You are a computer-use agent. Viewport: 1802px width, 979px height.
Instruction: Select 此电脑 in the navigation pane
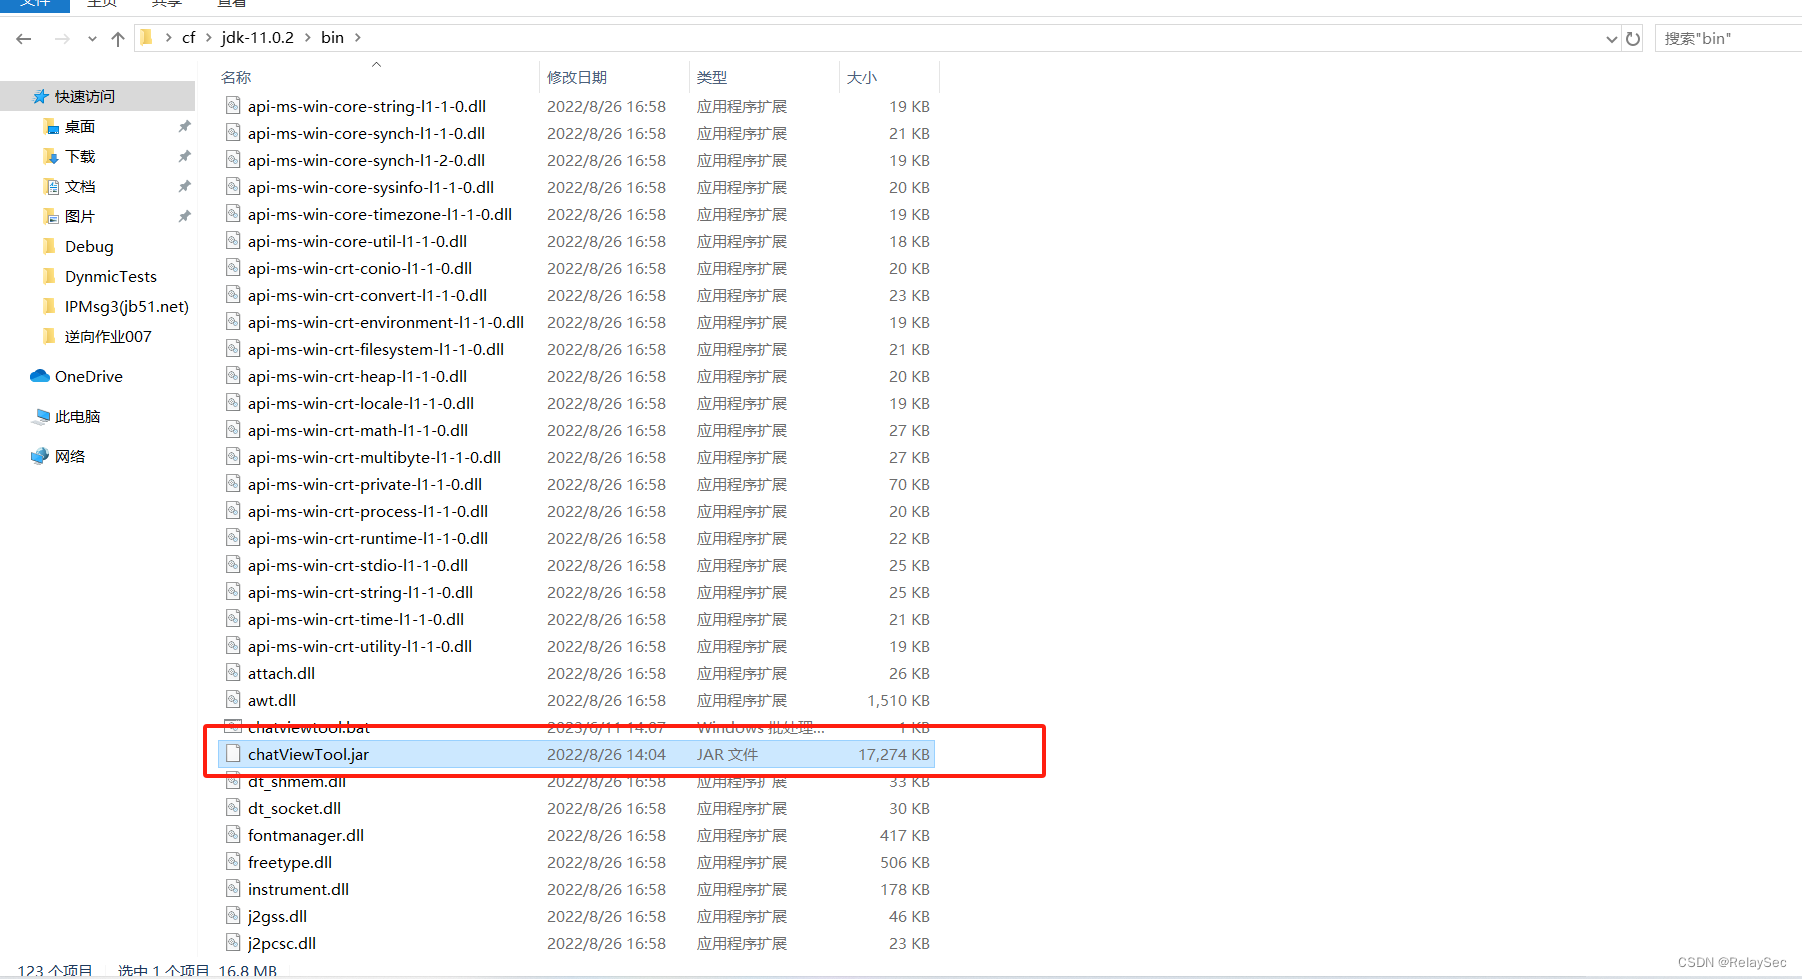point(78,416)
